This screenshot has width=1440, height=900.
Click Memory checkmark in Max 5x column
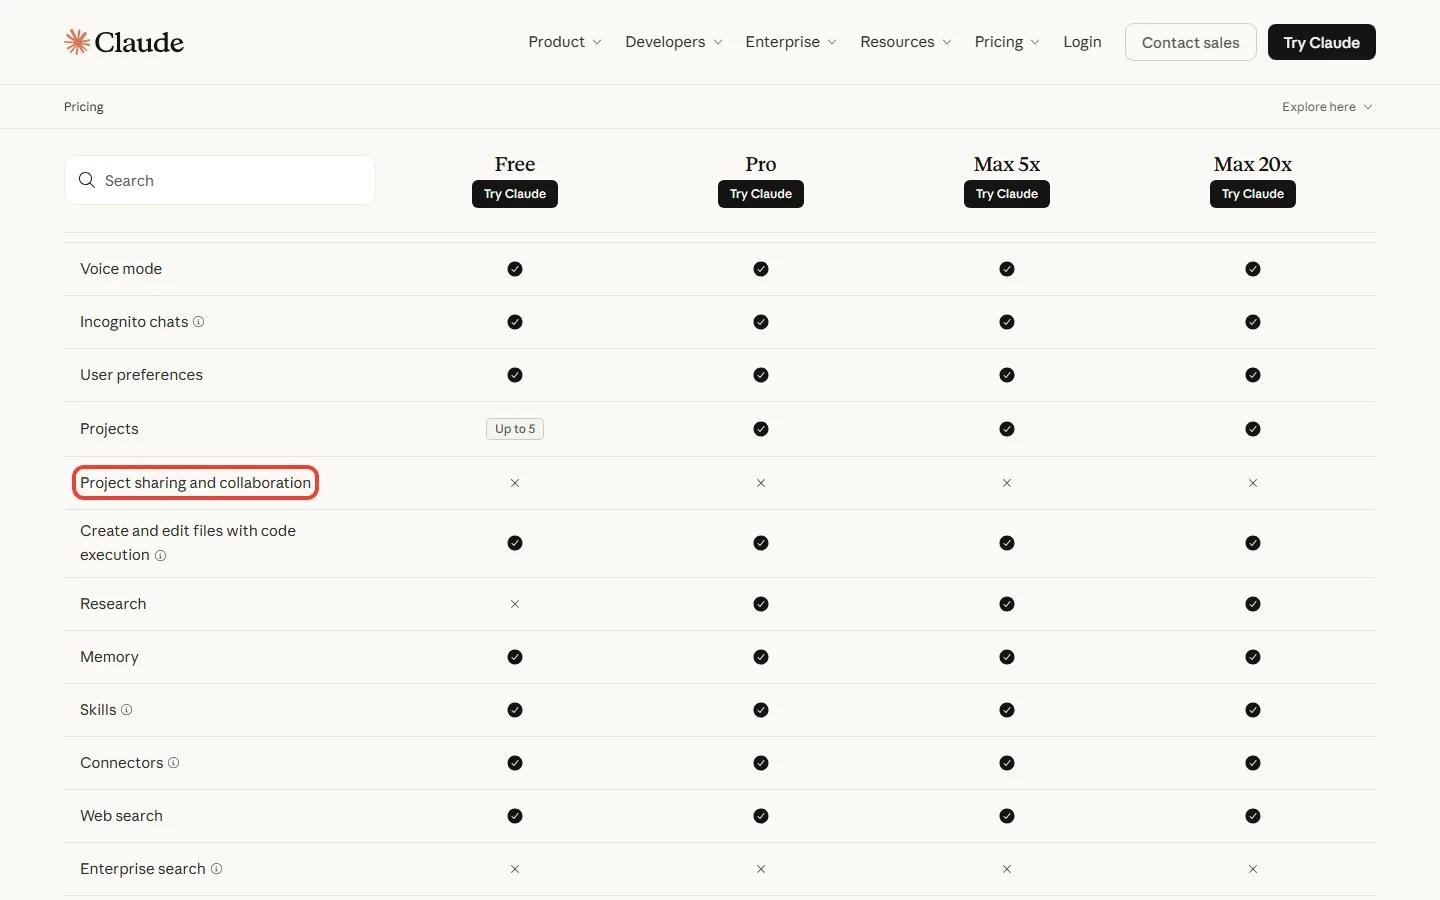click(x=1007, y=657)
